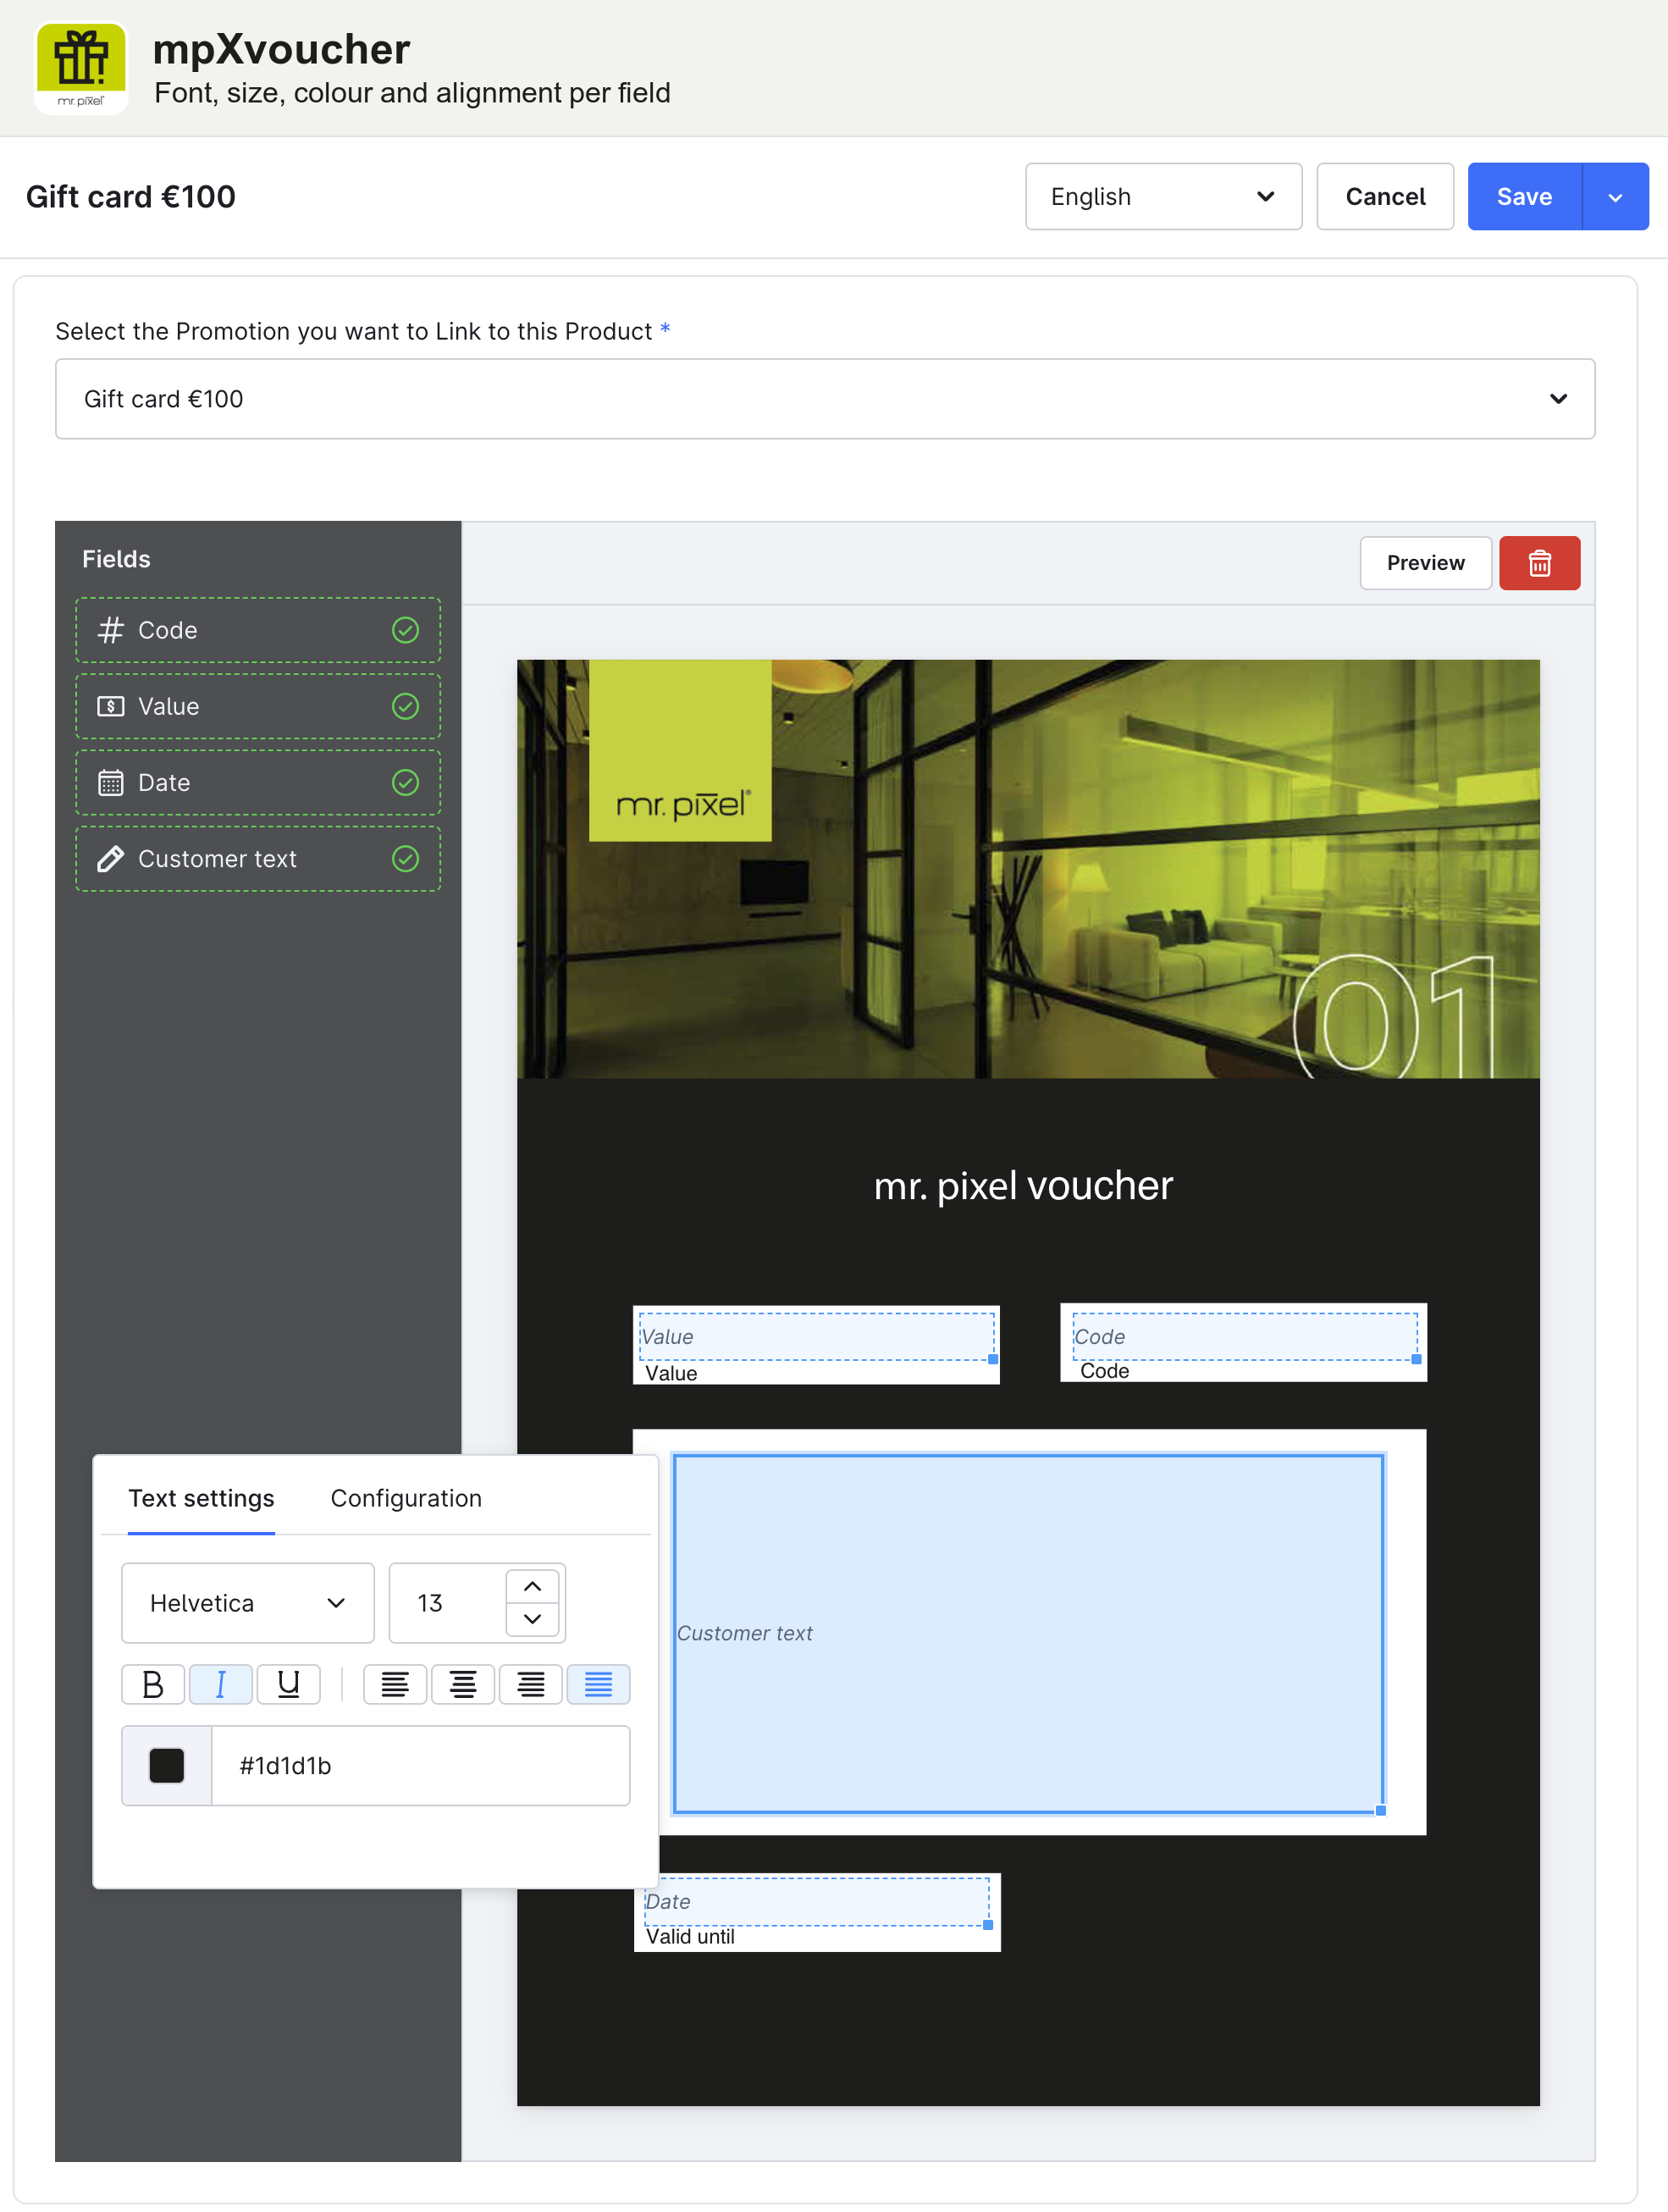
Task: Click the calendar icon beside Date field
Action: point(110,782)
